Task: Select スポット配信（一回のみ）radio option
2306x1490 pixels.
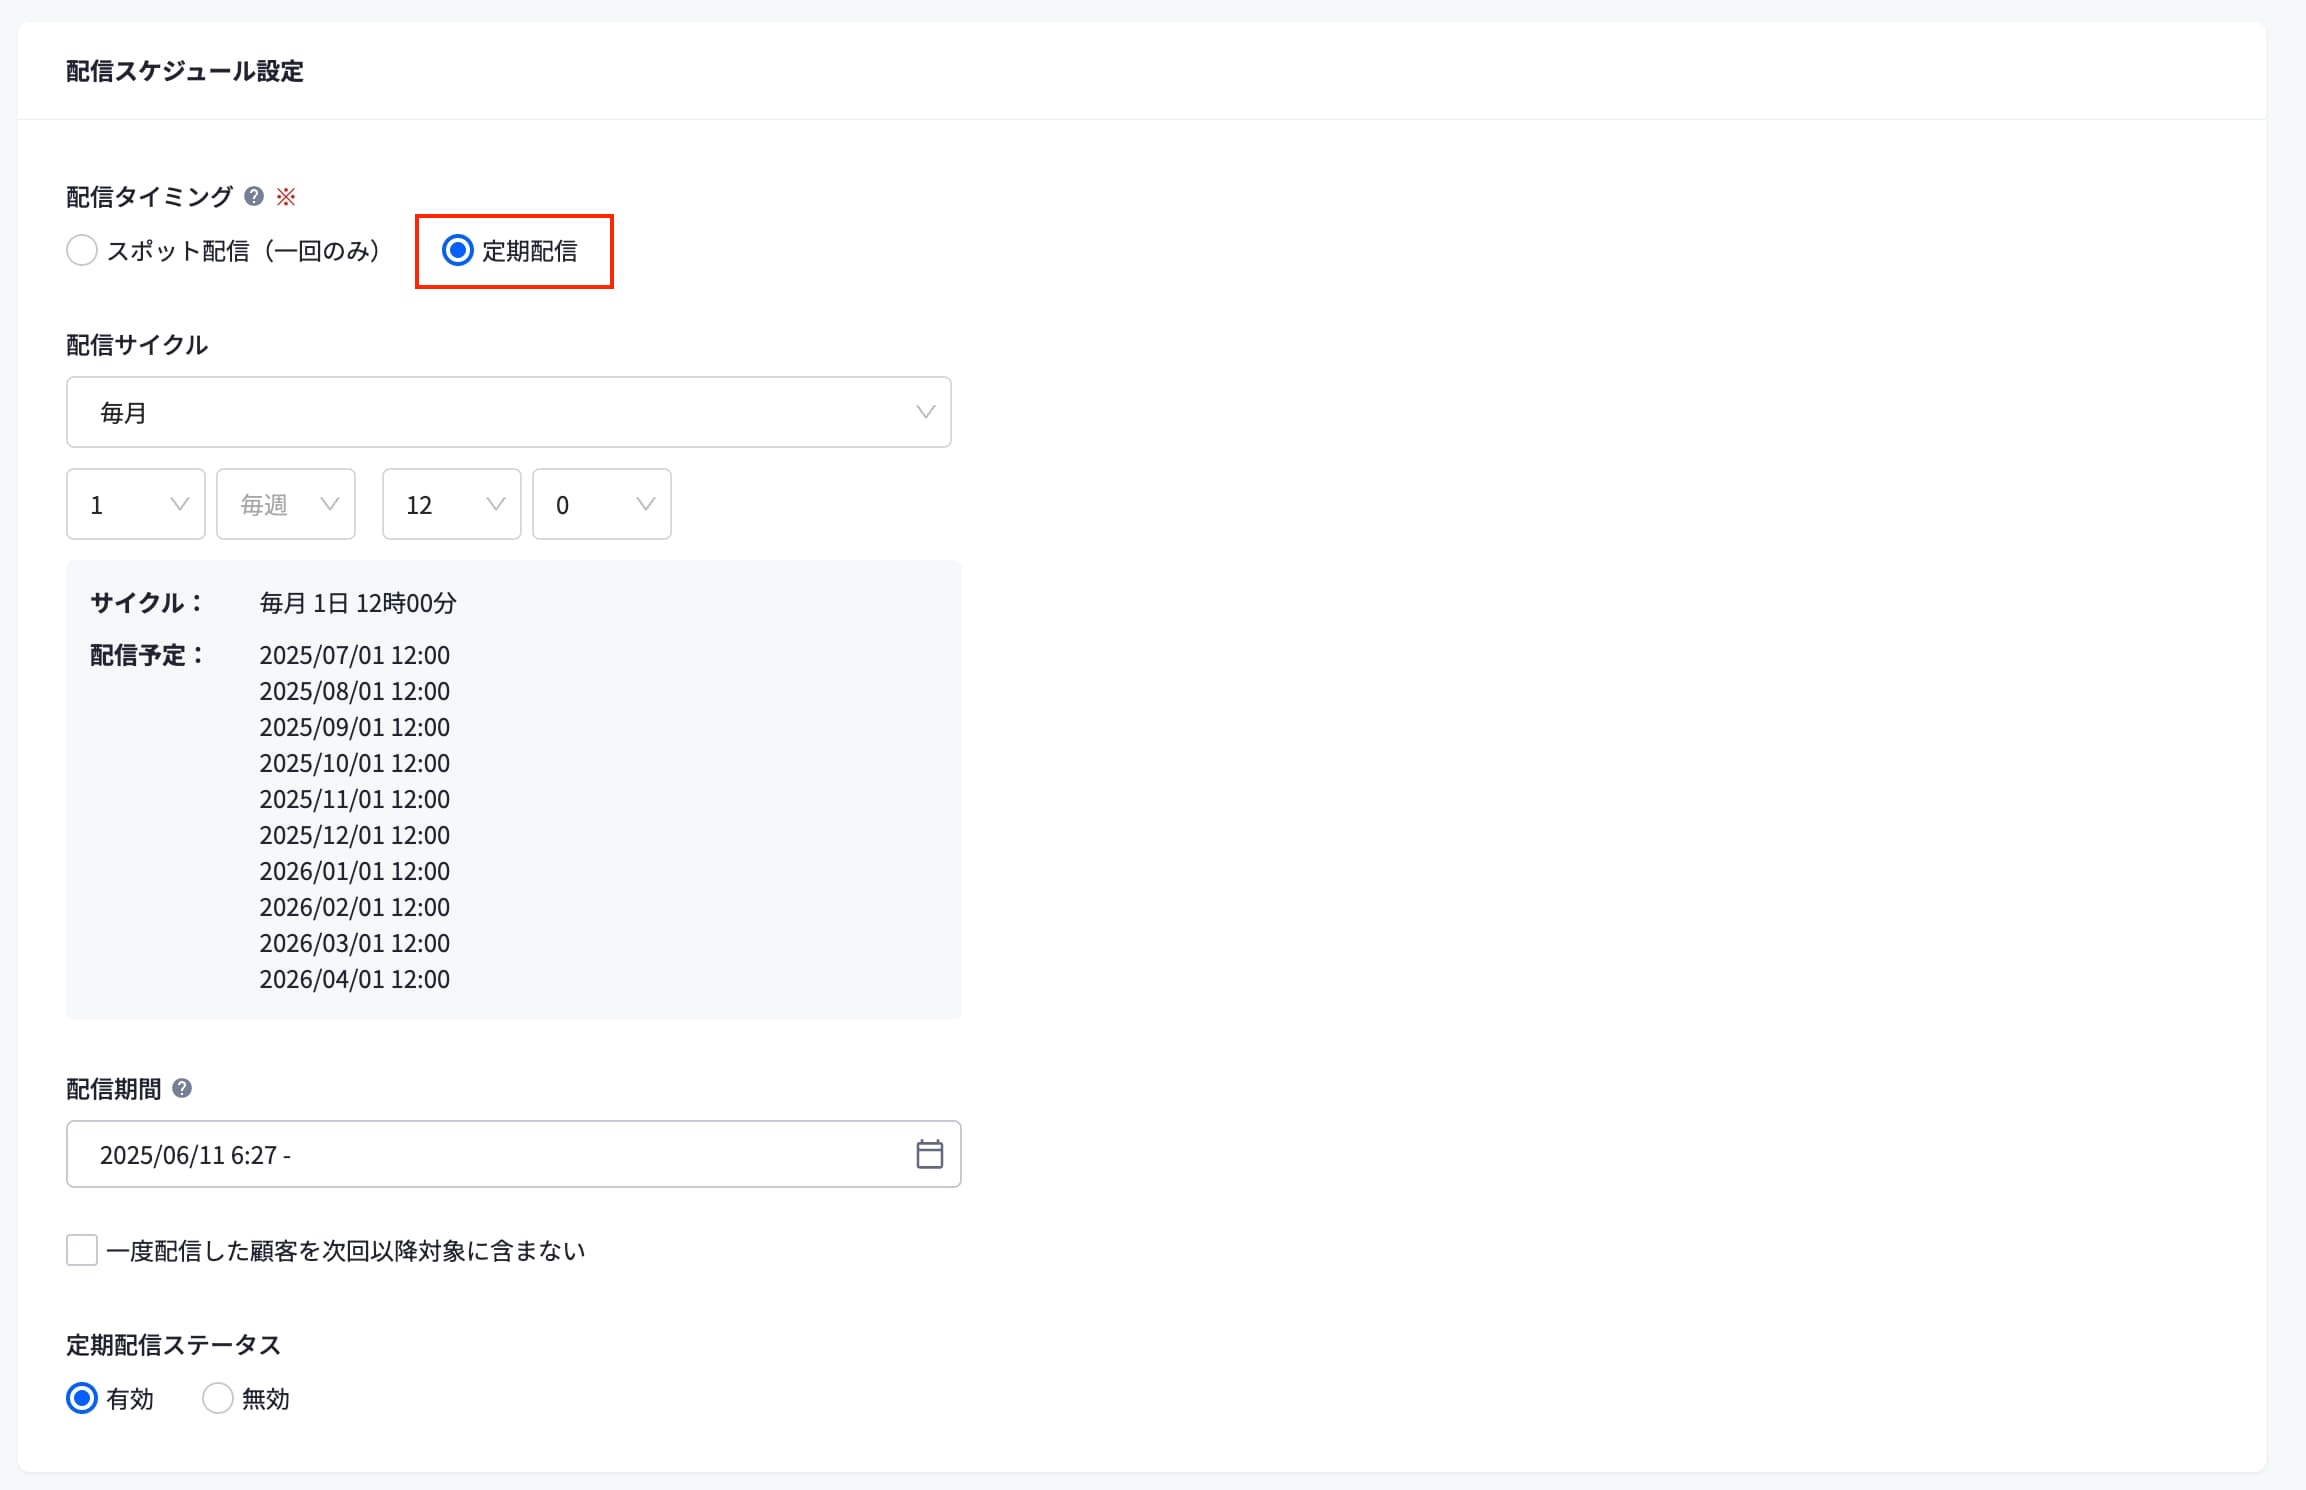Action: click(82, 250)
